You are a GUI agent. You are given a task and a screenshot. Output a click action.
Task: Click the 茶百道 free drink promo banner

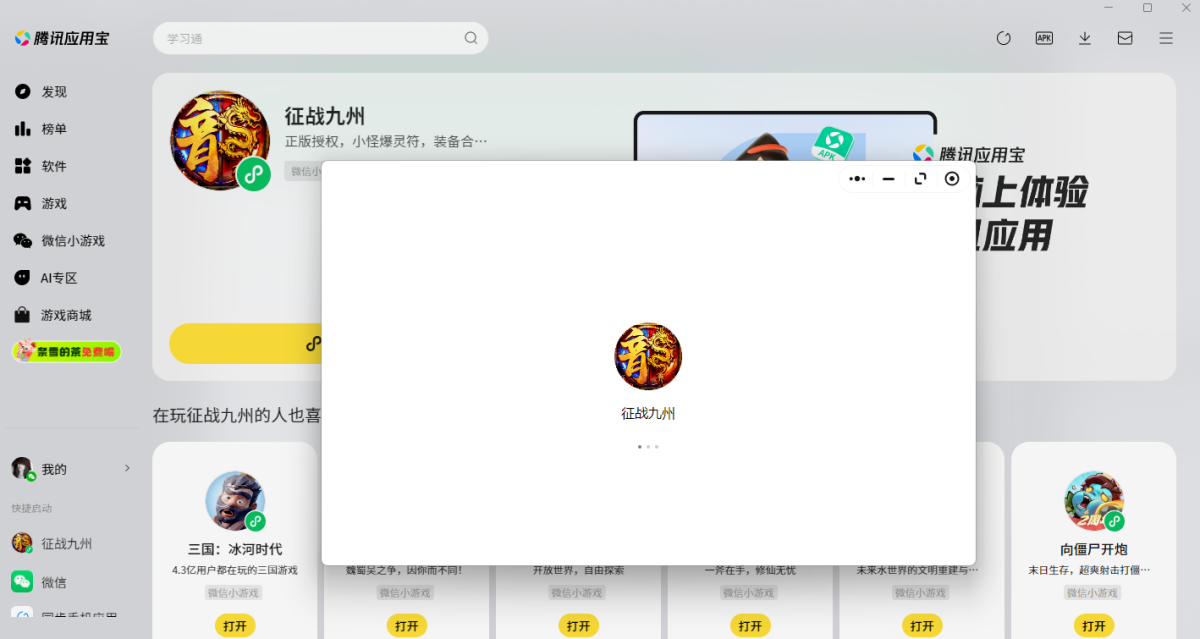pos(66,351)
